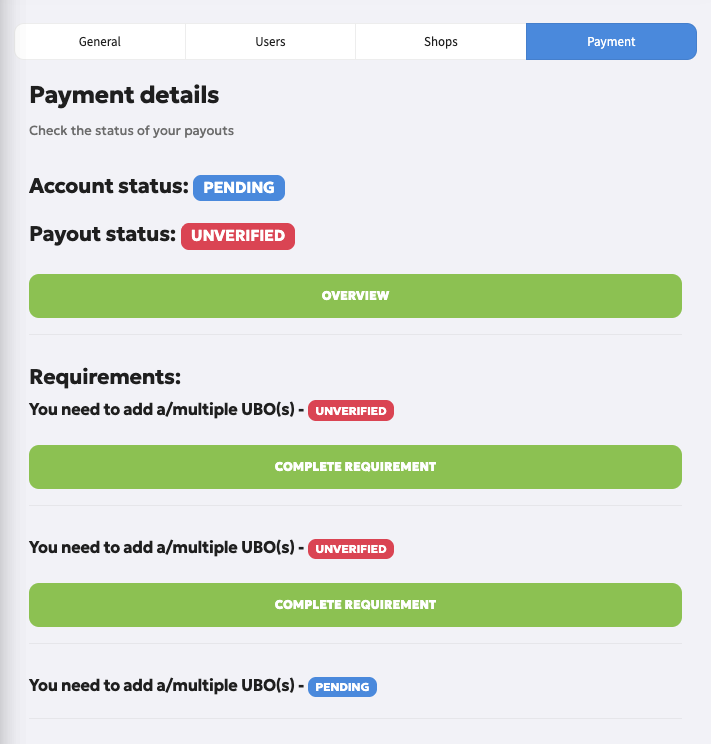Viewport: 711px width, 744px height.
Task: Click the first requirement's Unverified badge
Action: click(351, 410)
